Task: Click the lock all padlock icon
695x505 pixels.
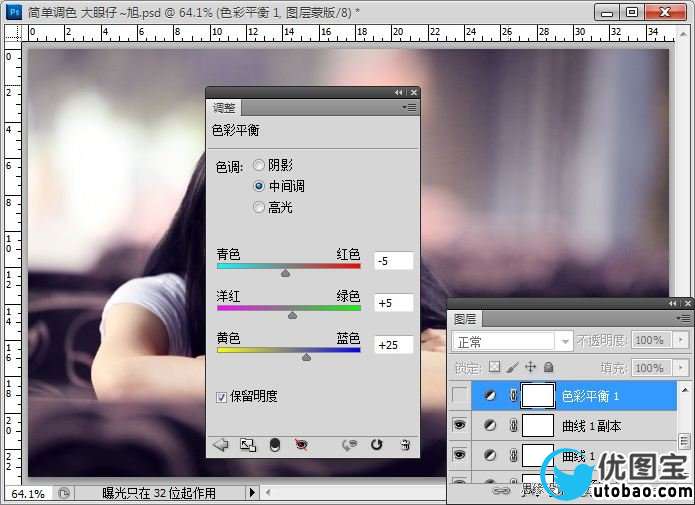Action: (x=548, y=367)
